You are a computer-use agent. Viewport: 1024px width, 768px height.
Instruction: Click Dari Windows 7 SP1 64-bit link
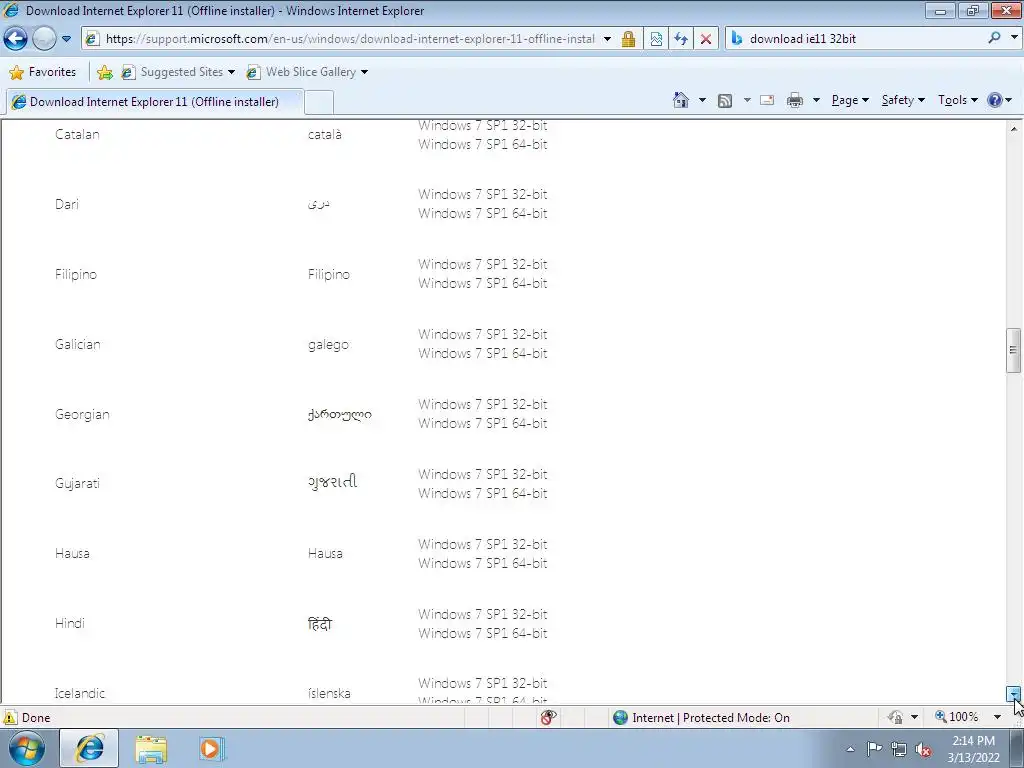(483, 214)
